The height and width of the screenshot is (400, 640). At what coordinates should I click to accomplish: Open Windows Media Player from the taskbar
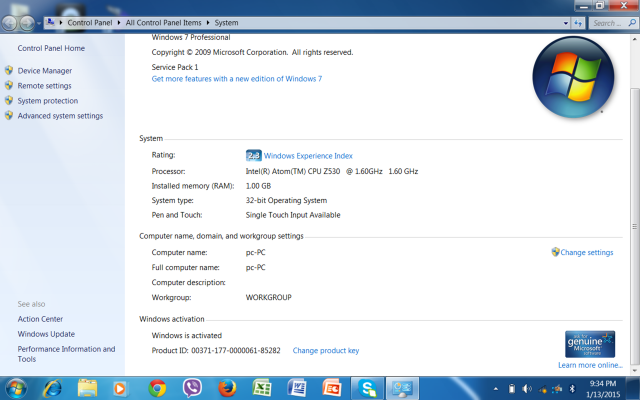point(120,388)
